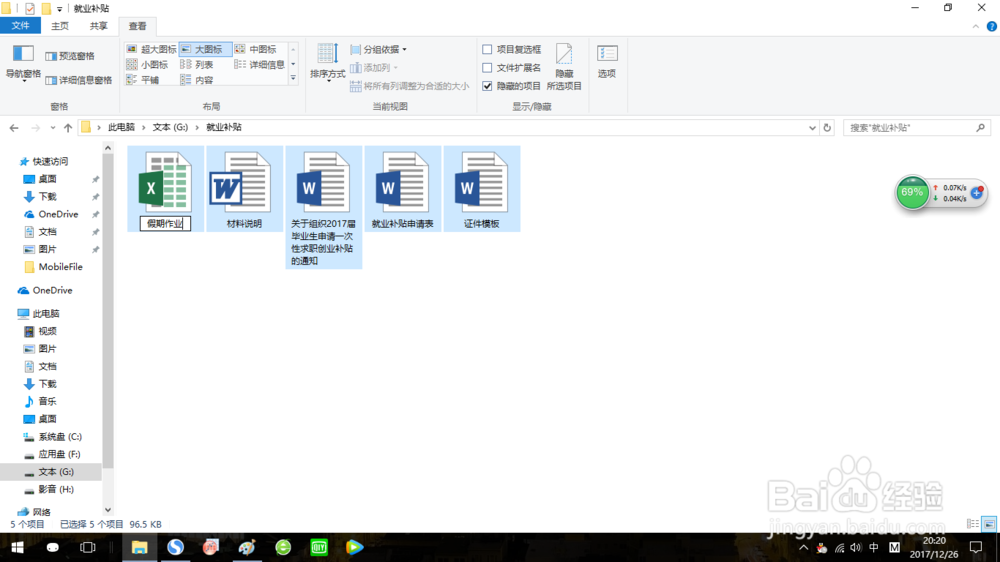Open the 文件 (File) ribbon tab
This screenshot has height=562, width=1000.
coord(20,26)
